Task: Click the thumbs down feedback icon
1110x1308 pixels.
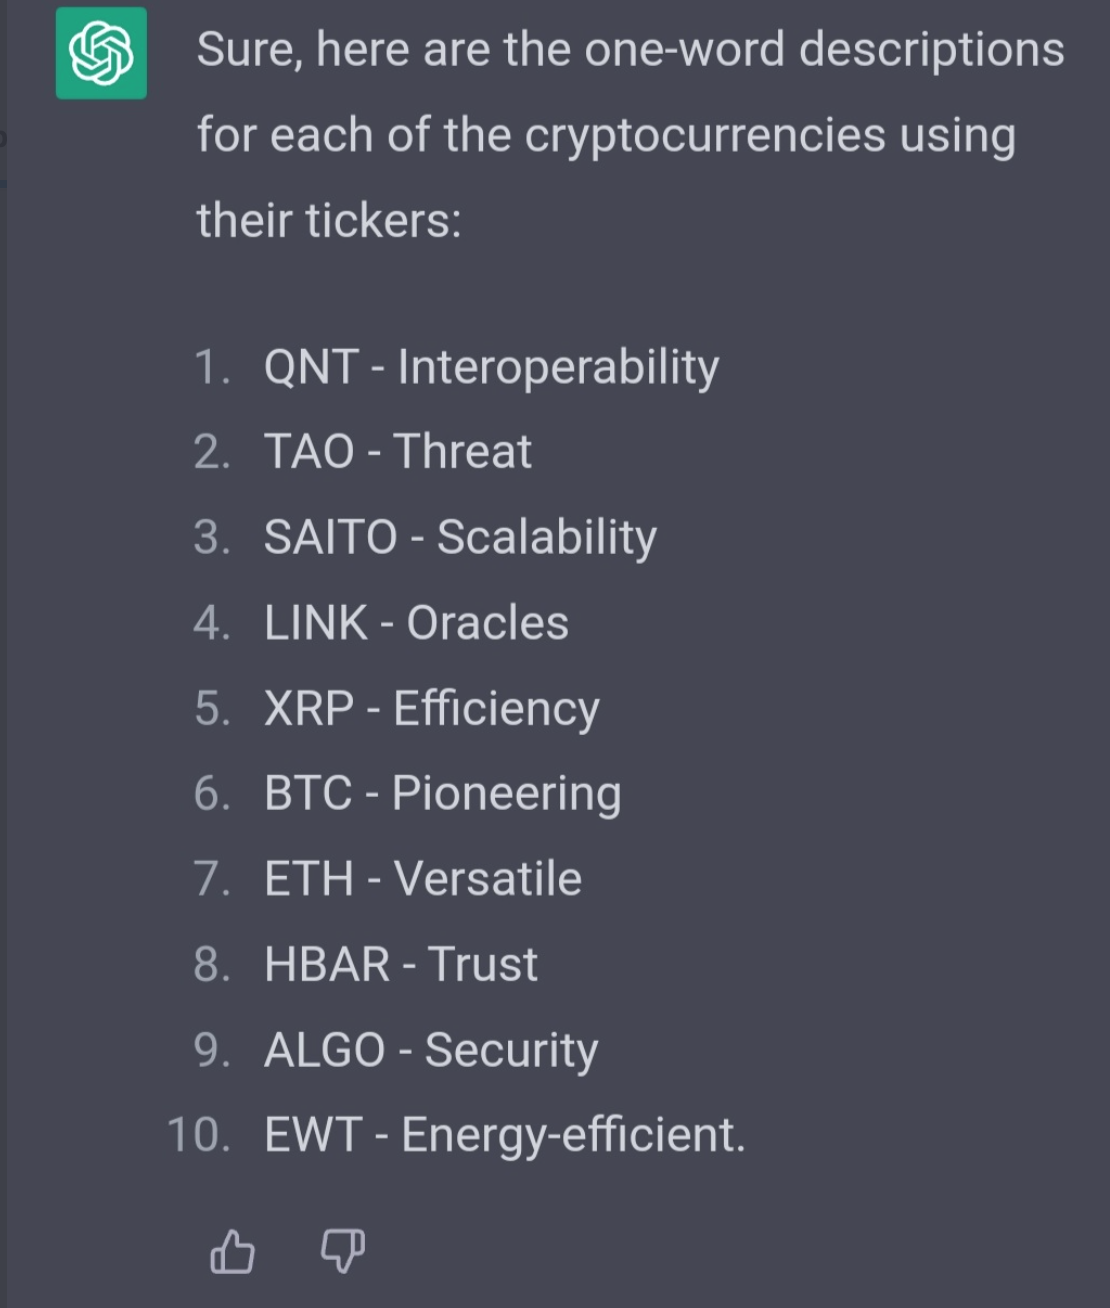Action: (x=342, y=1251)
